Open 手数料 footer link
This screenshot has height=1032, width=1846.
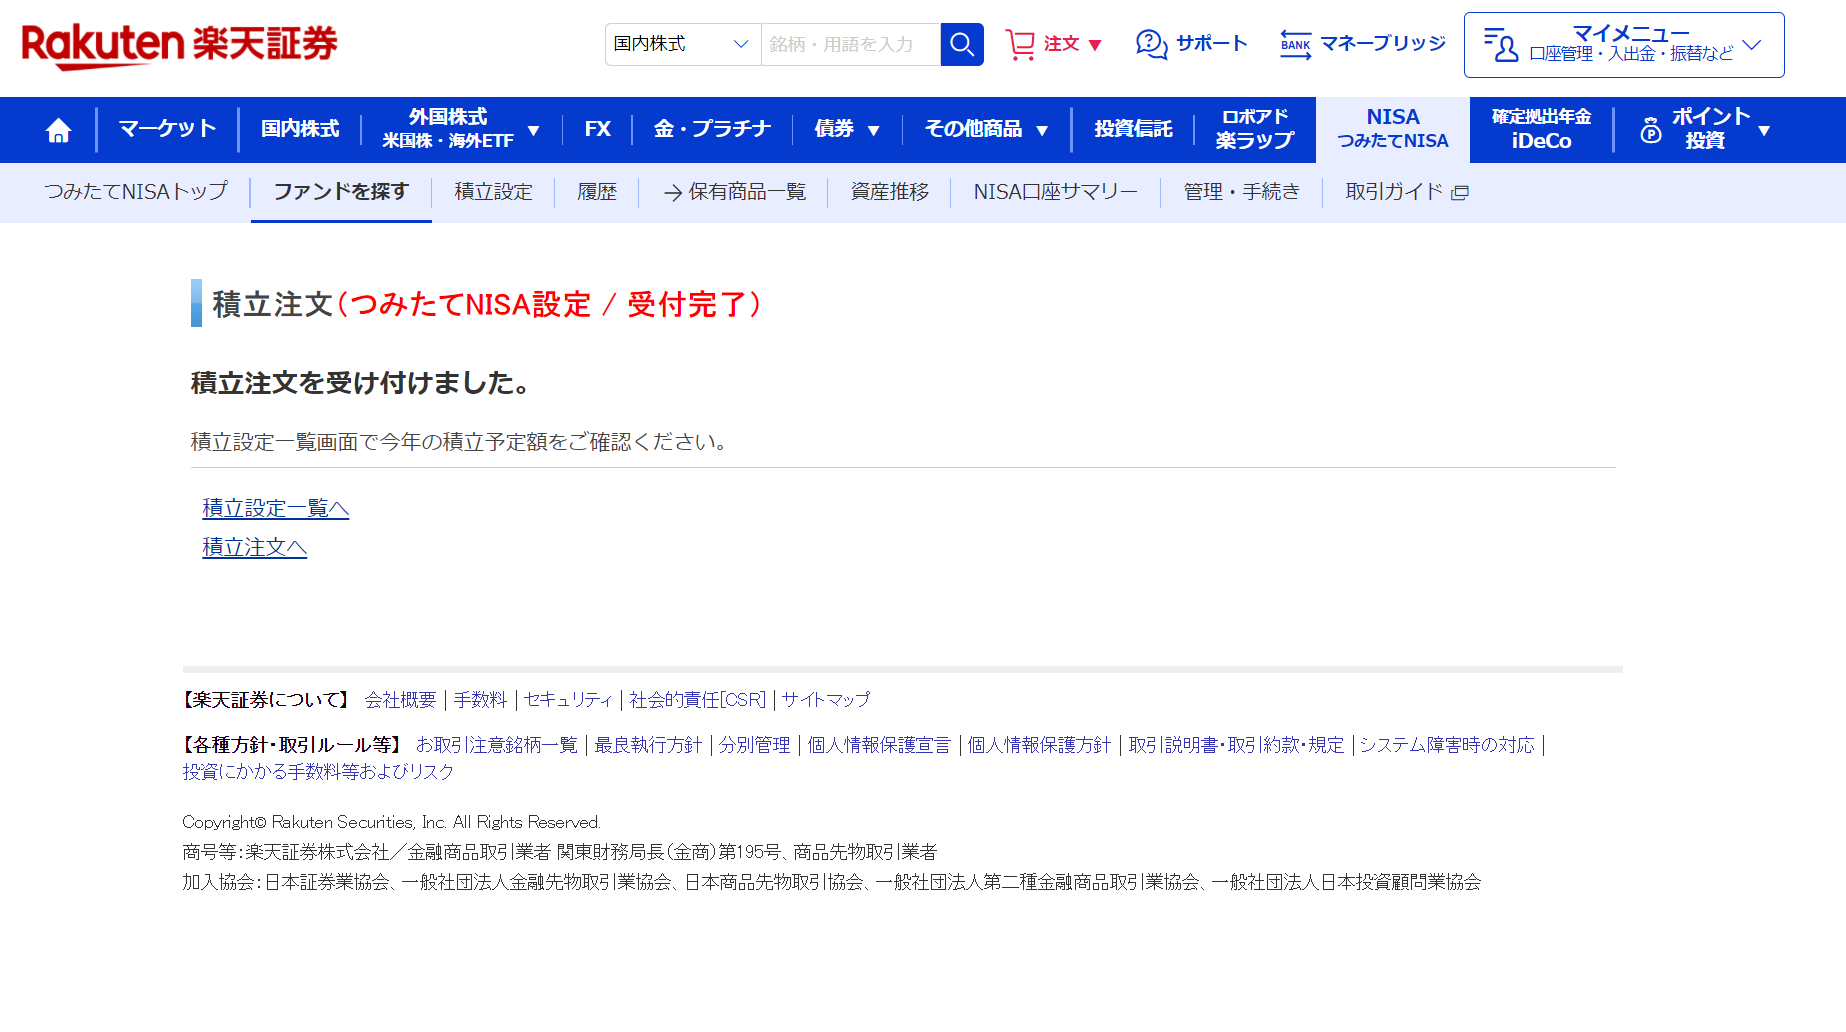480,700
